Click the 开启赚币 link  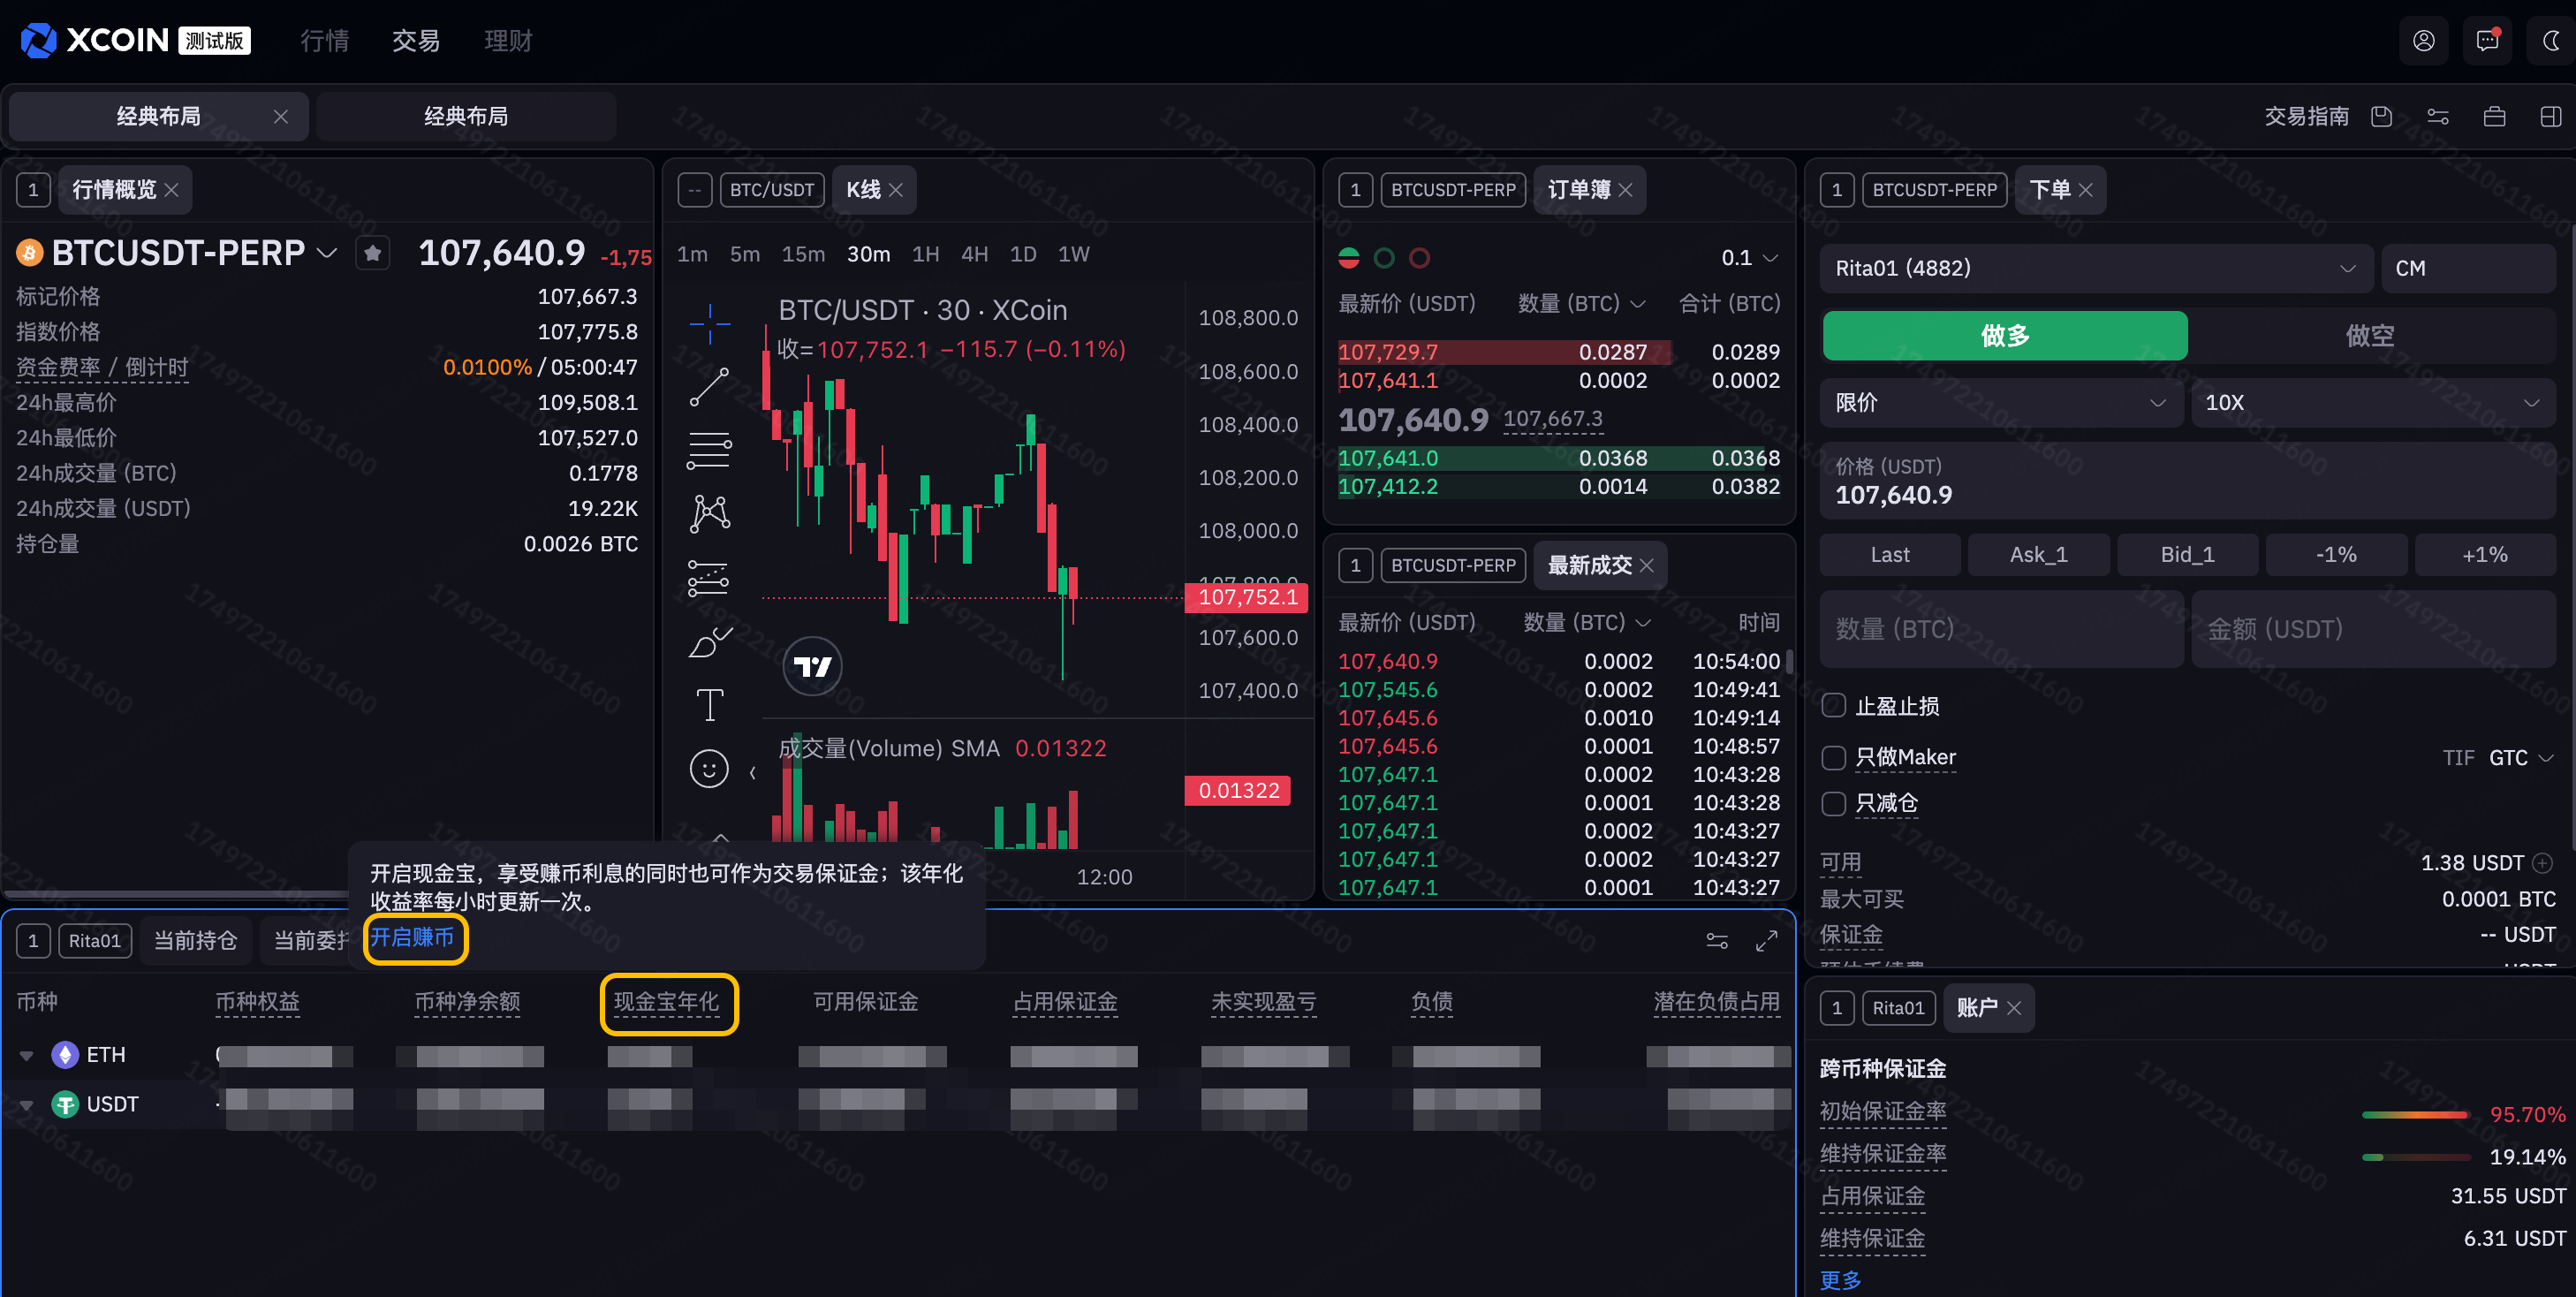[412, 937]
